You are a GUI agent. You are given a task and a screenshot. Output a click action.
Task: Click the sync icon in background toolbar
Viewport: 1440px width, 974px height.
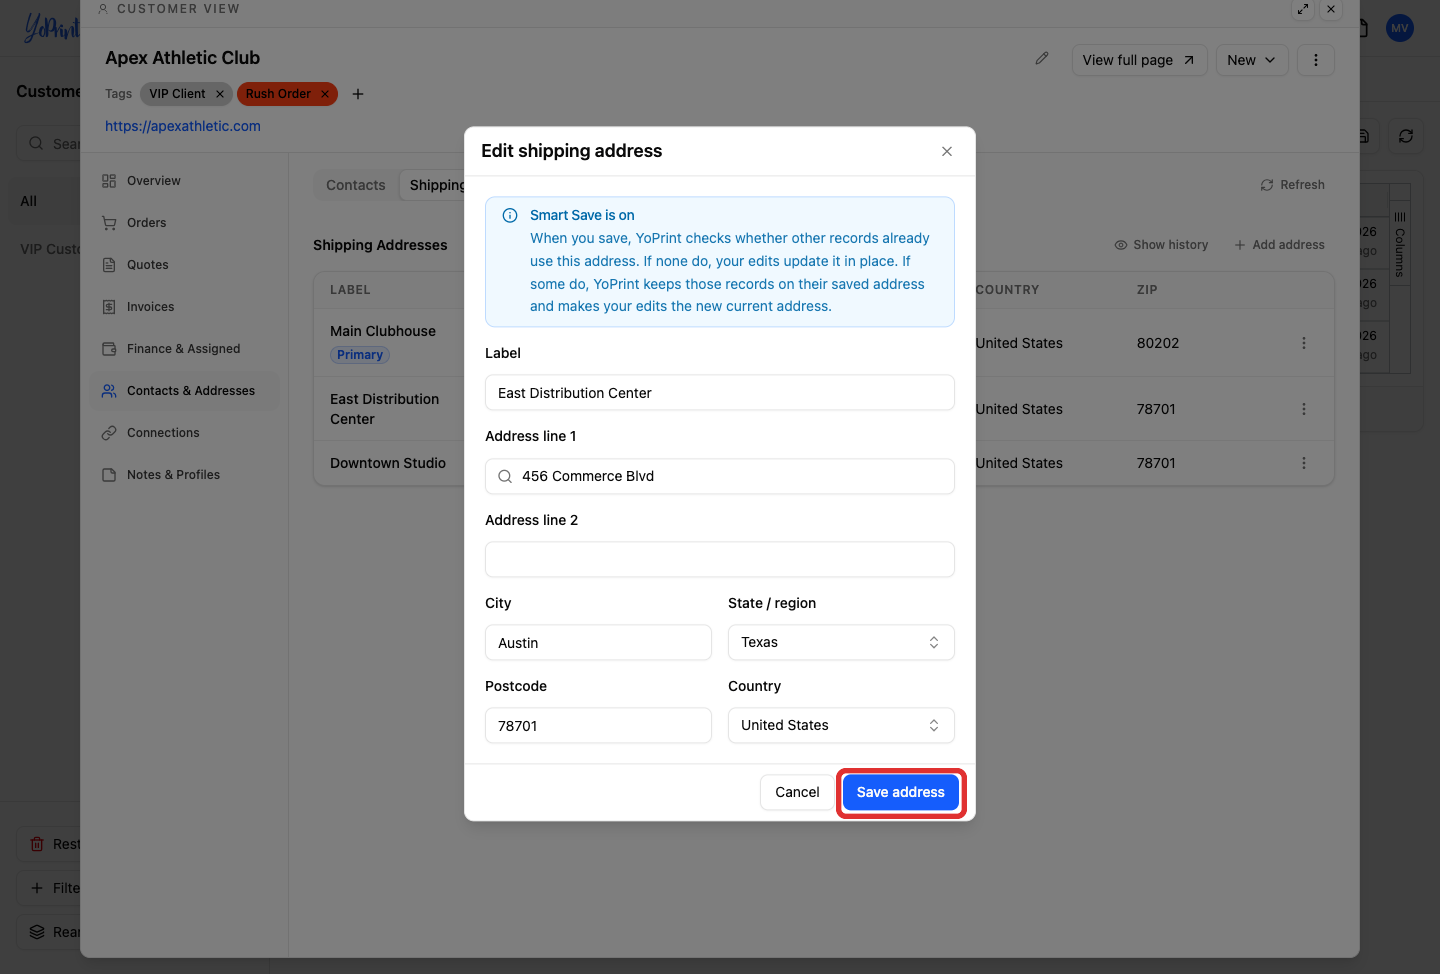tap(1406, 136)
